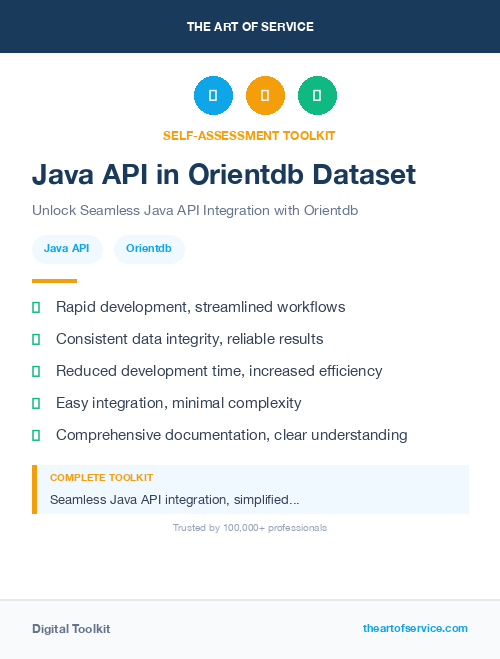This screenshot has height=659, width=500.
Task: Click COMPLETE TOOLKIT label
Action: point(101,478)
